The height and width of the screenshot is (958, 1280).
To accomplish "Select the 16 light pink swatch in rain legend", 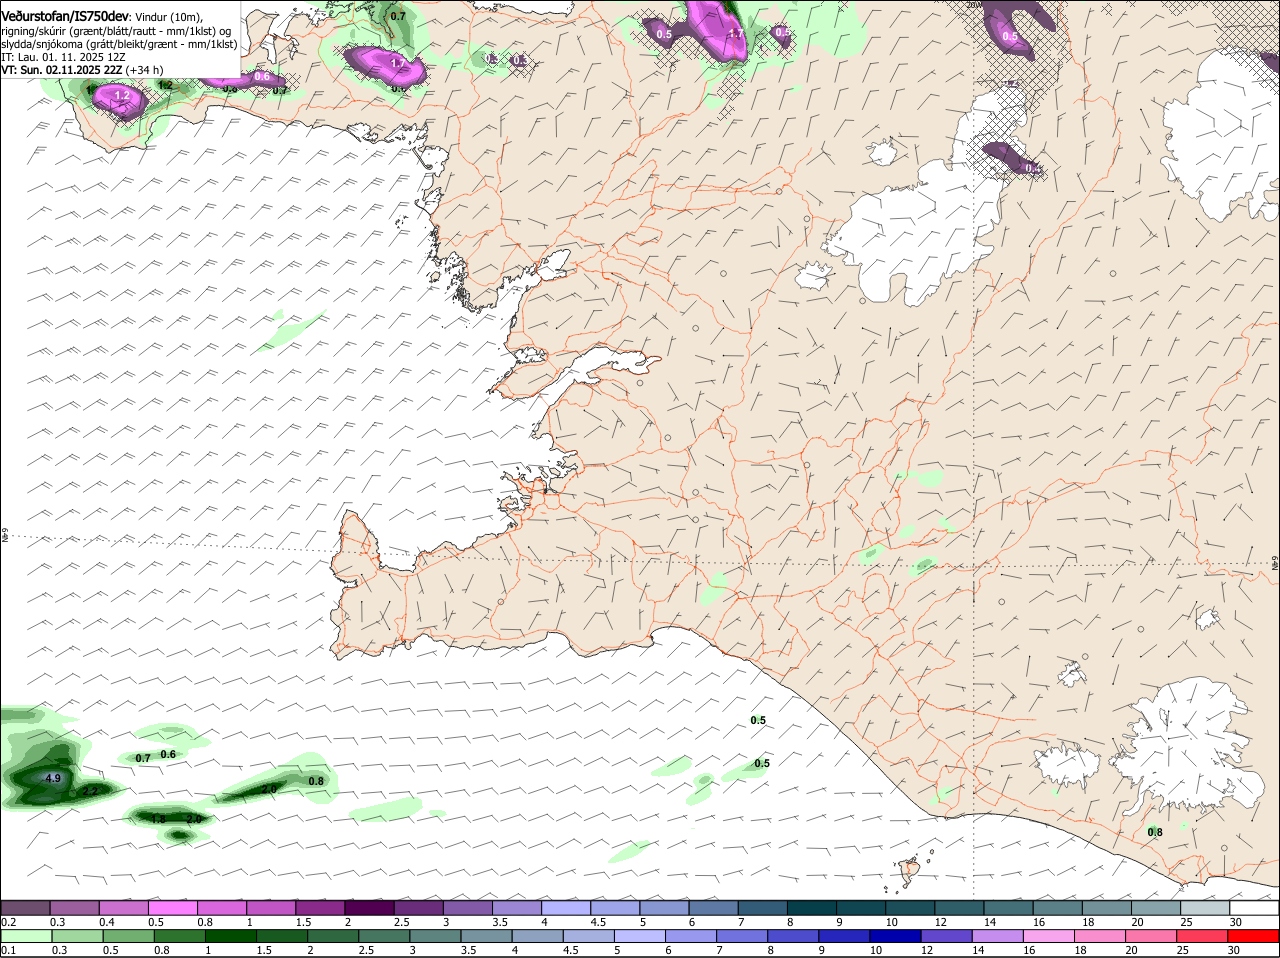I will 1049,936.
